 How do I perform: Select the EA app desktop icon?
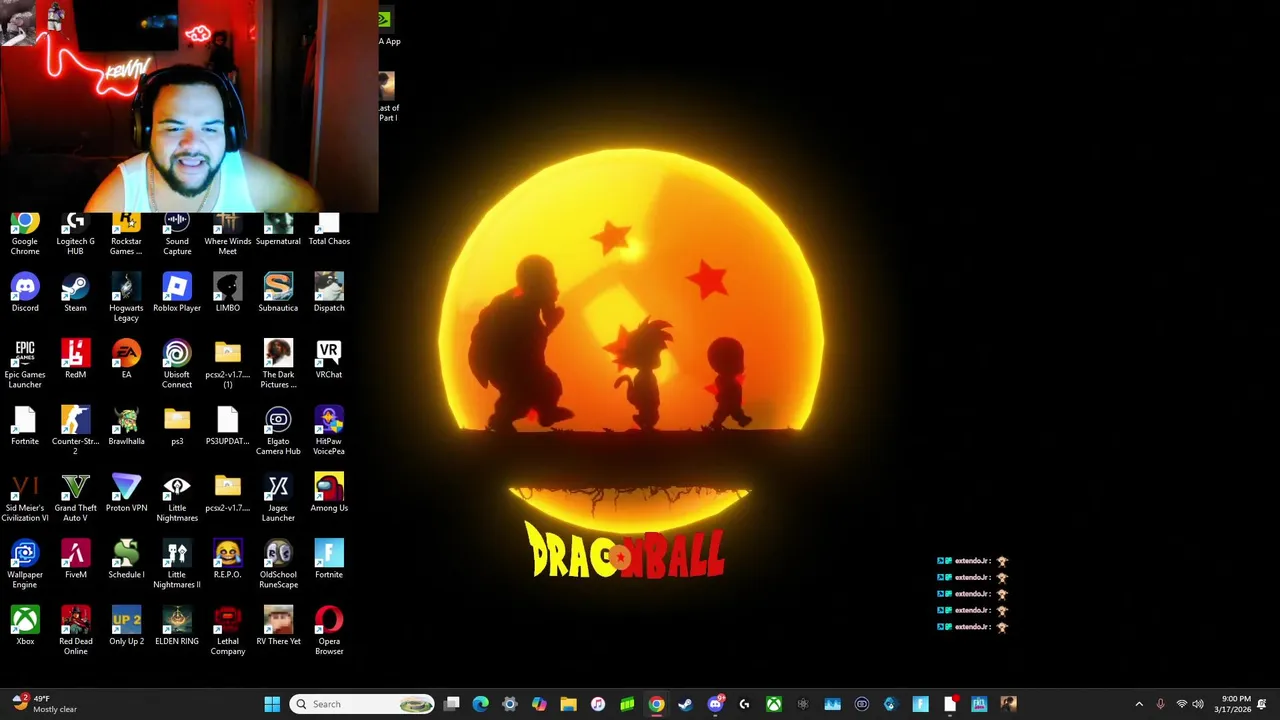point(126,359)
